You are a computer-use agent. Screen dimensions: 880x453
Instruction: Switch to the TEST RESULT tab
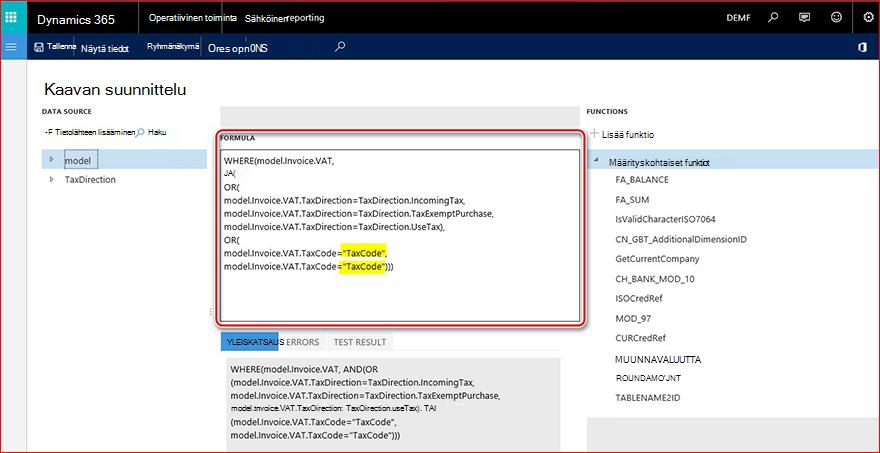[x=360, y=342]
